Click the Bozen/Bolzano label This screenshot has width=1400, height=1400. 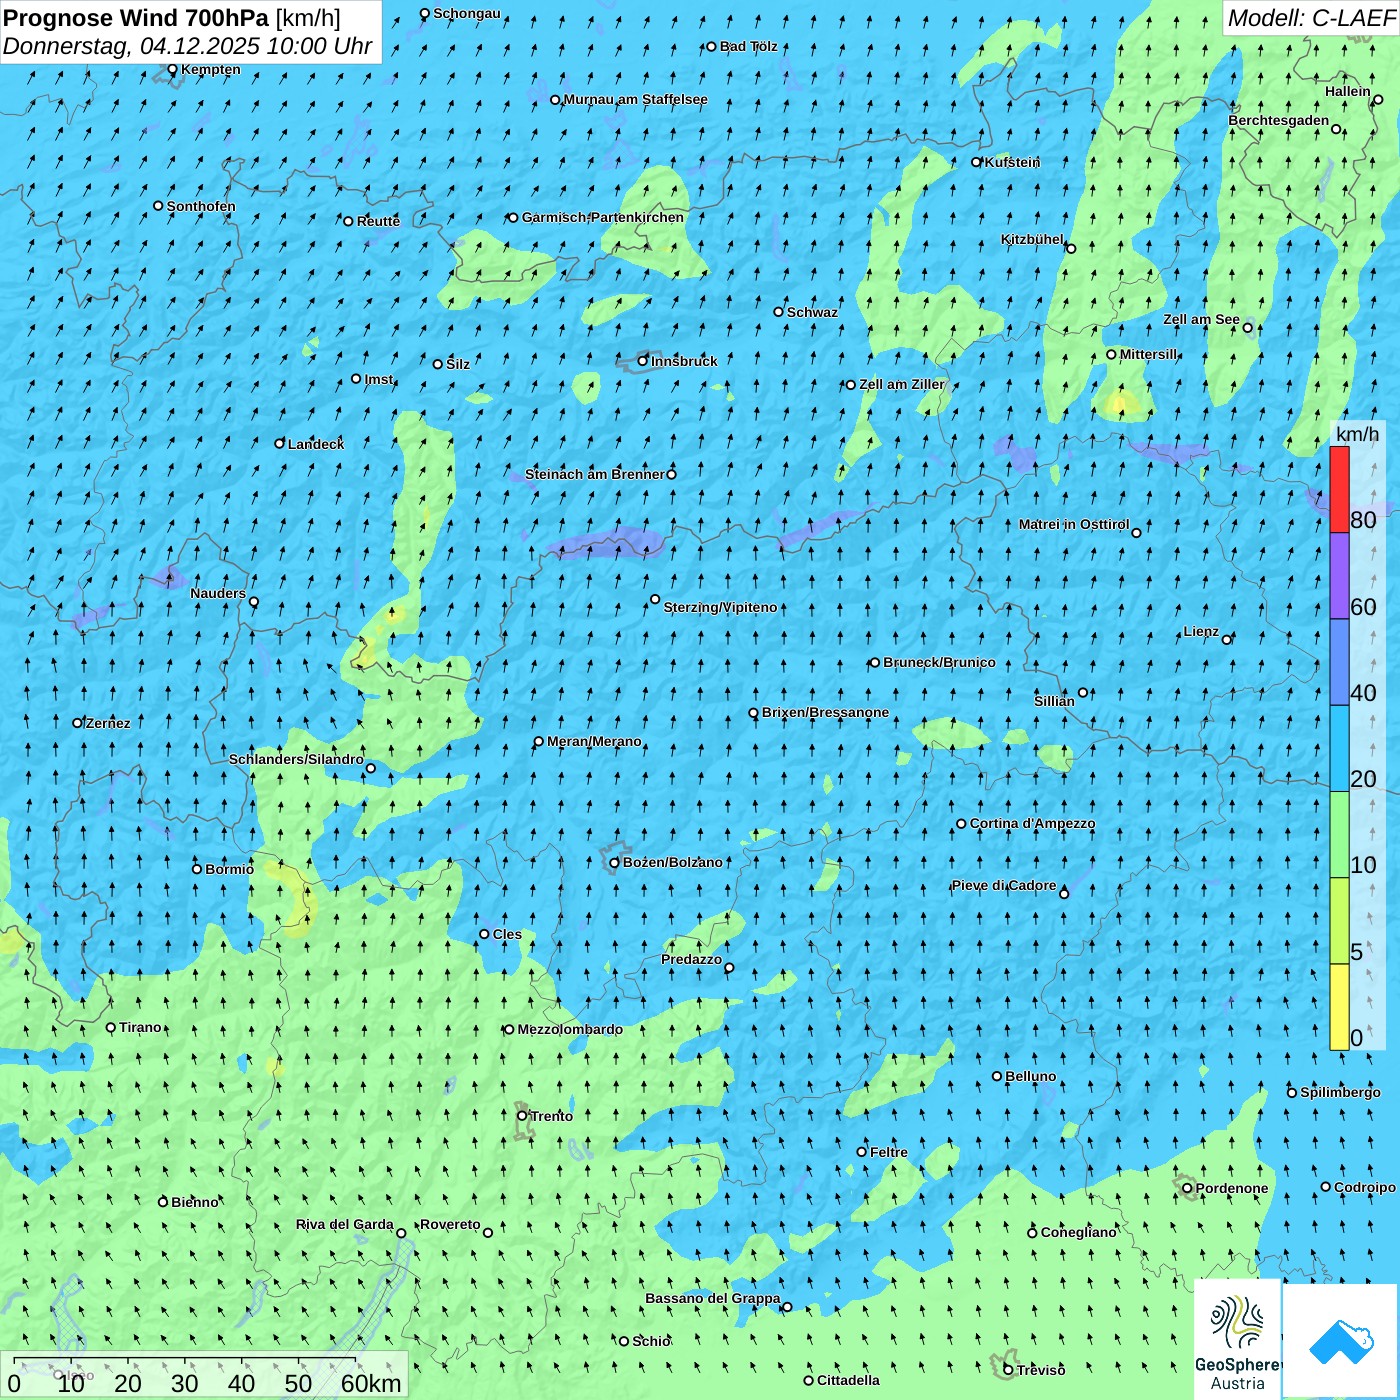[x=672, y=862]
